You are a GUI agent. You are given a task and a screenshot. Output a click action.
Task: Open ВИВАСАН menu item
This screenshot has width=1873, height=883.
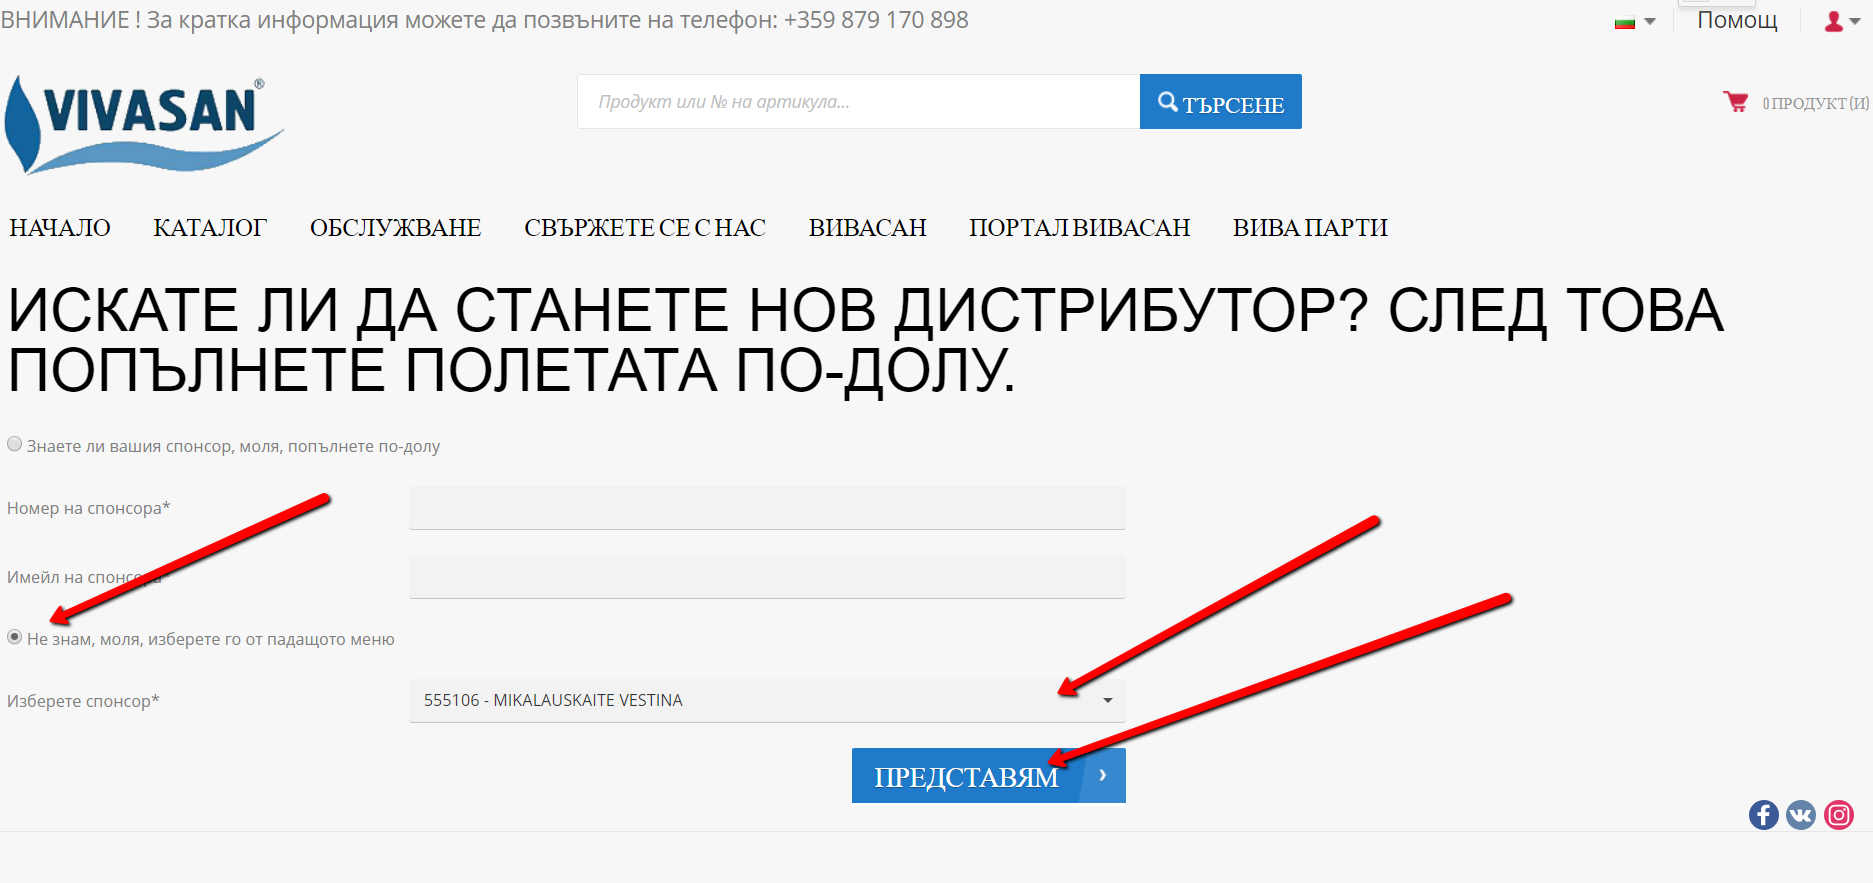pyautogui.click(x=868, y=228)
